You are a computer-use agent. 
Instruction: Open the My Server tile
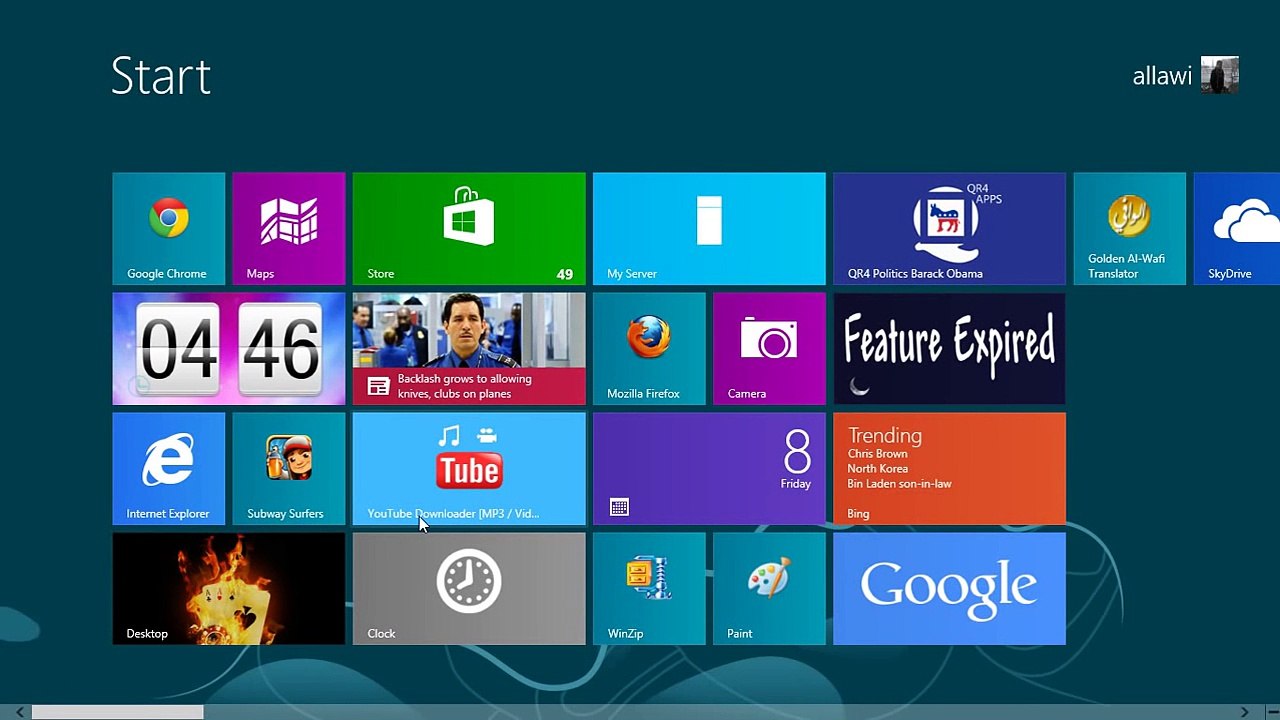(x=709, y=229)
